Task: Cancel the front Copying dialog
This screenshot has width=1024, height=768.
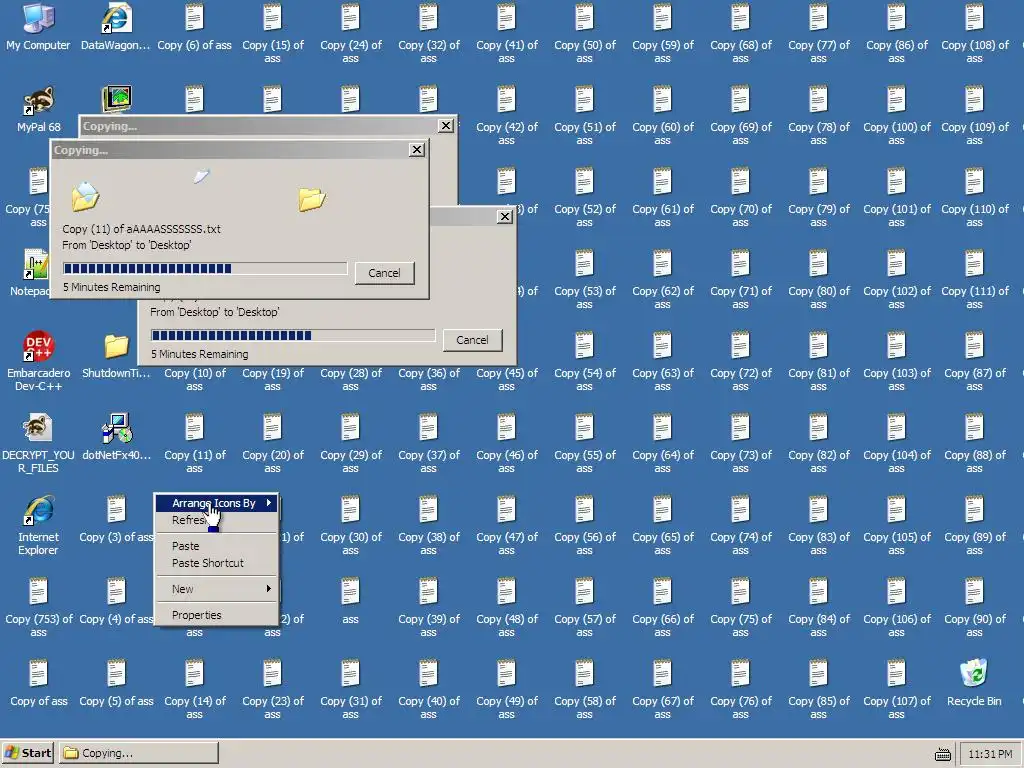Action: (384, 273)
